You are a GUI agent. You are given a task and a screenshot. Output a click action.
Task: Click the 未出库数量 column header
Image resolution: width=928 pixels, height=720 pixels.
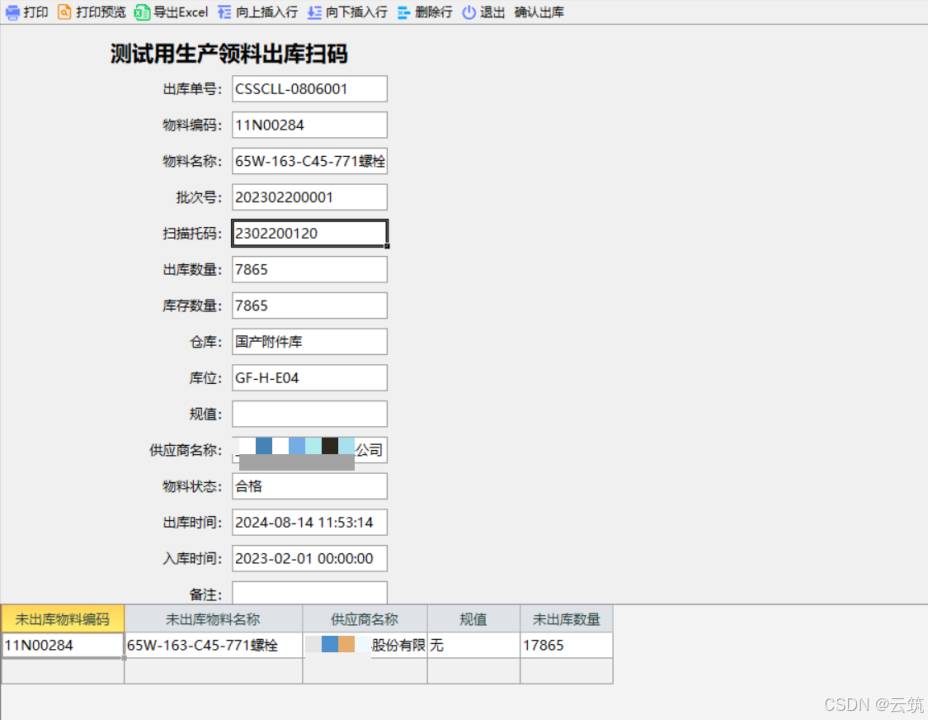(566, 619)
